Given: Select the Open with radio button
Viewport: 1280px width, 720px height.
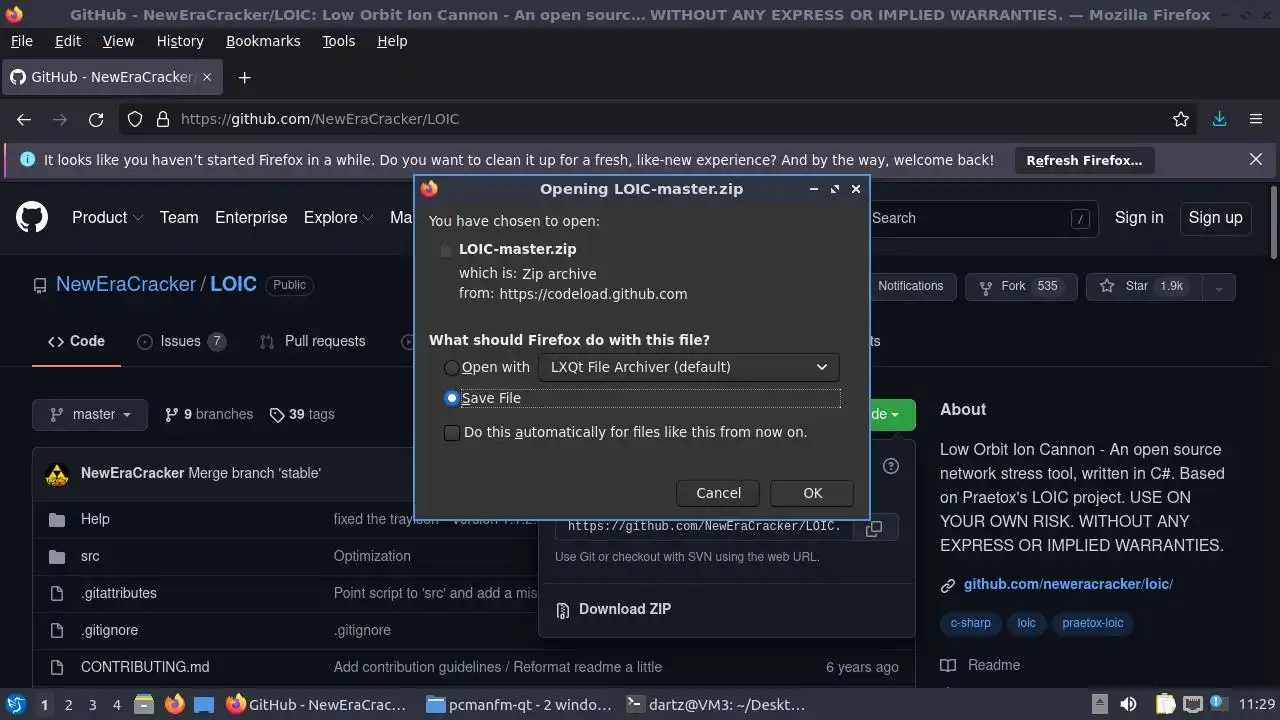Looking at the screenshot, I should pyautogui.click(x=452, y=367).
